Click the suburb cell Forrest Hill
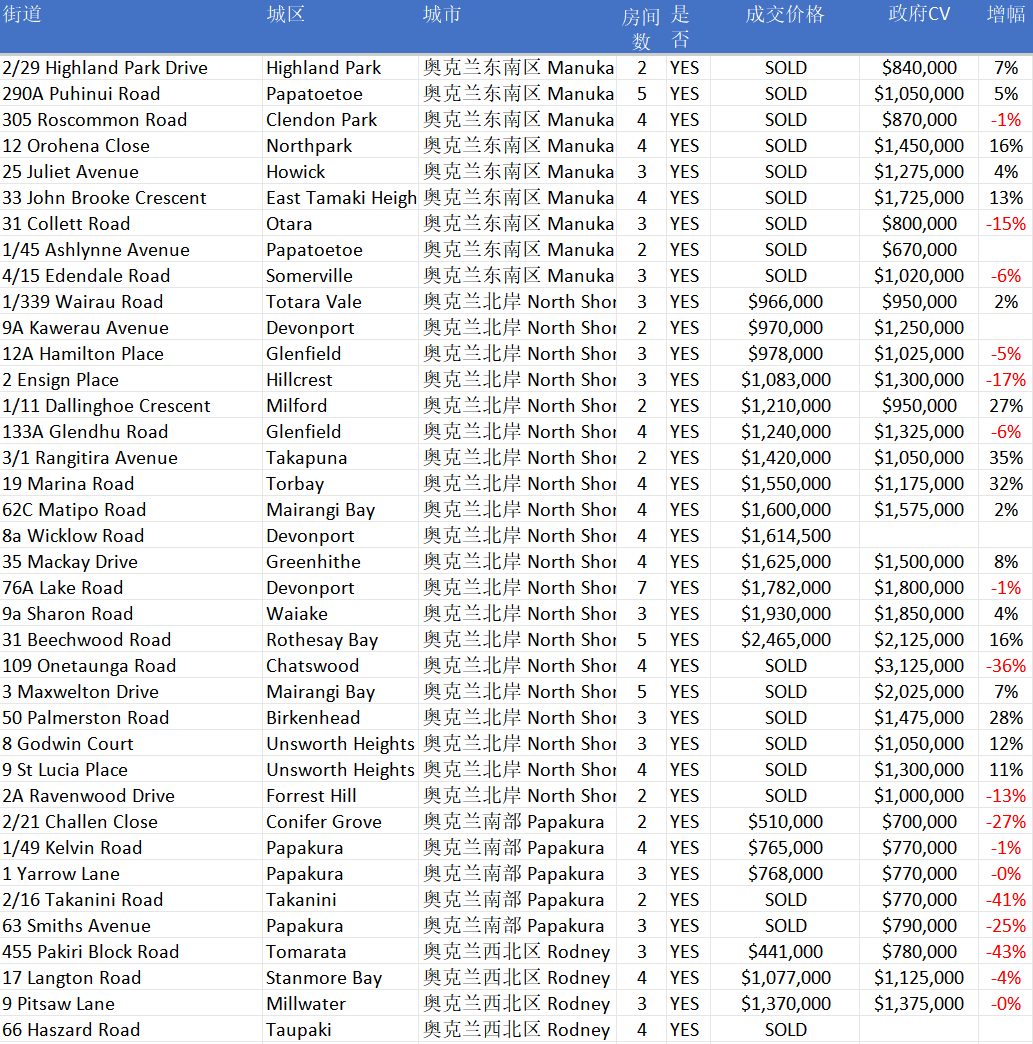The image size is (1033, 1044). [311, 795]
